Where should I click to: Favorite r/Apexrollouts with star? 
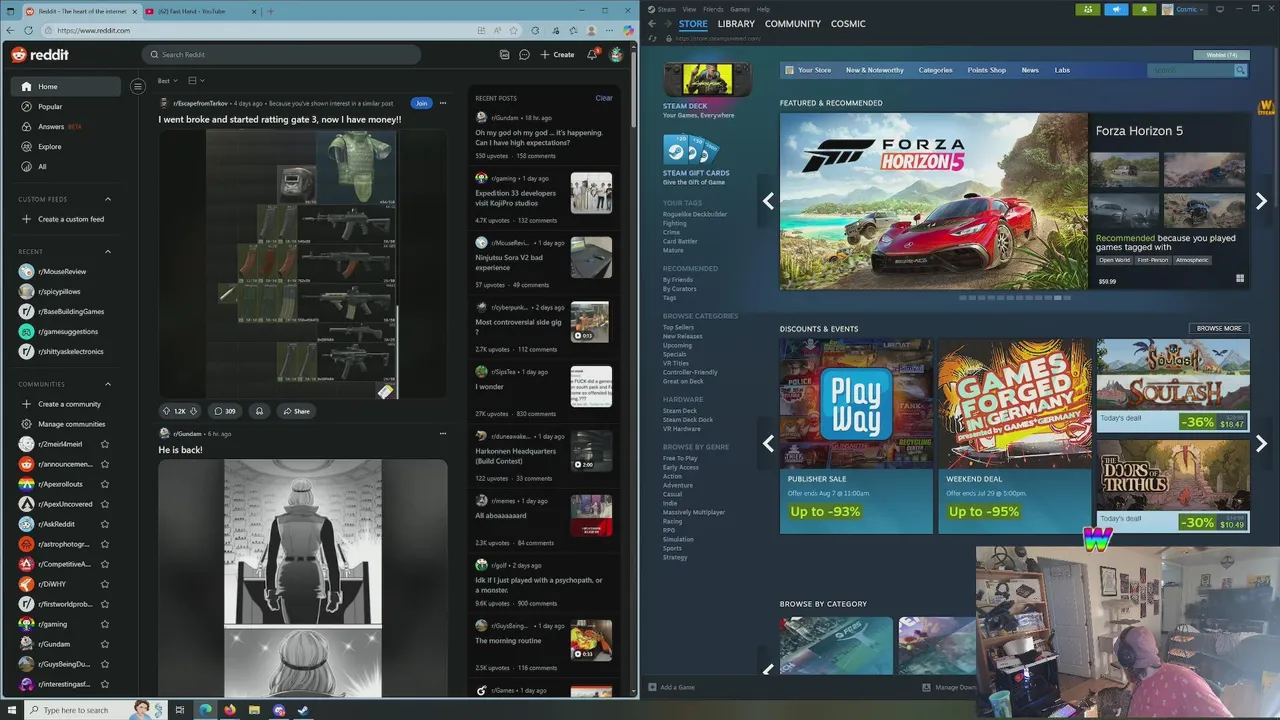click(x=105, y=484)
